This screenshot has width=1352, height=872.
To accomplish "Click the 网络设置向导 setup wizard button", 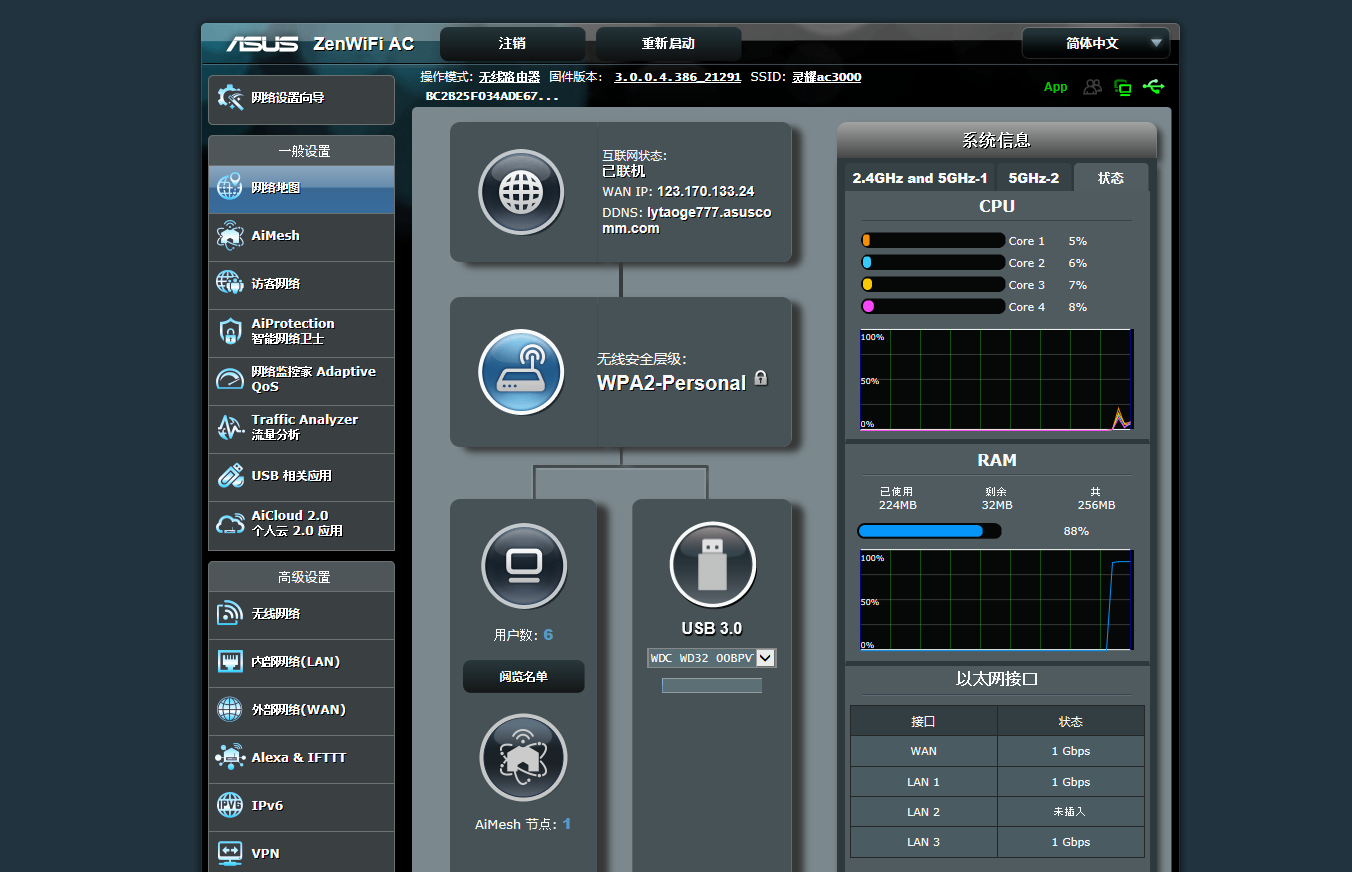I will [301, 99].
